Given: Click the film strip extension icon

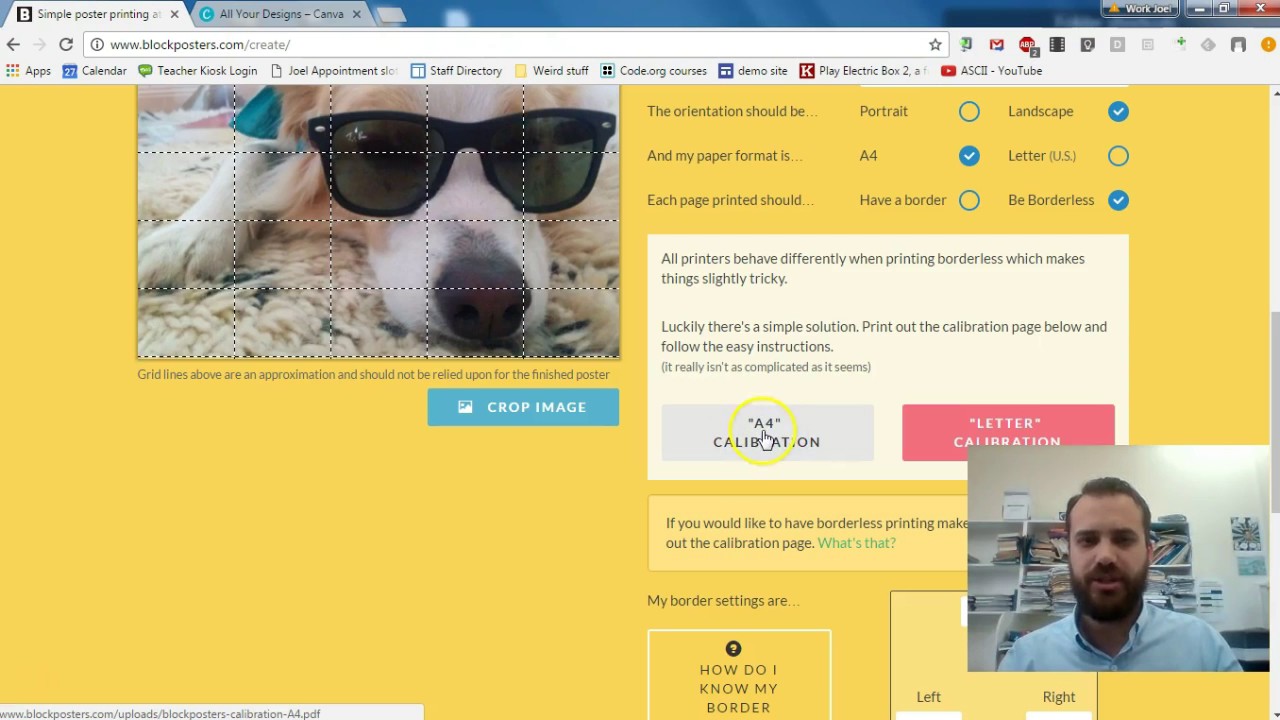Looking at the screenshot, I should tap(1057, 44).
